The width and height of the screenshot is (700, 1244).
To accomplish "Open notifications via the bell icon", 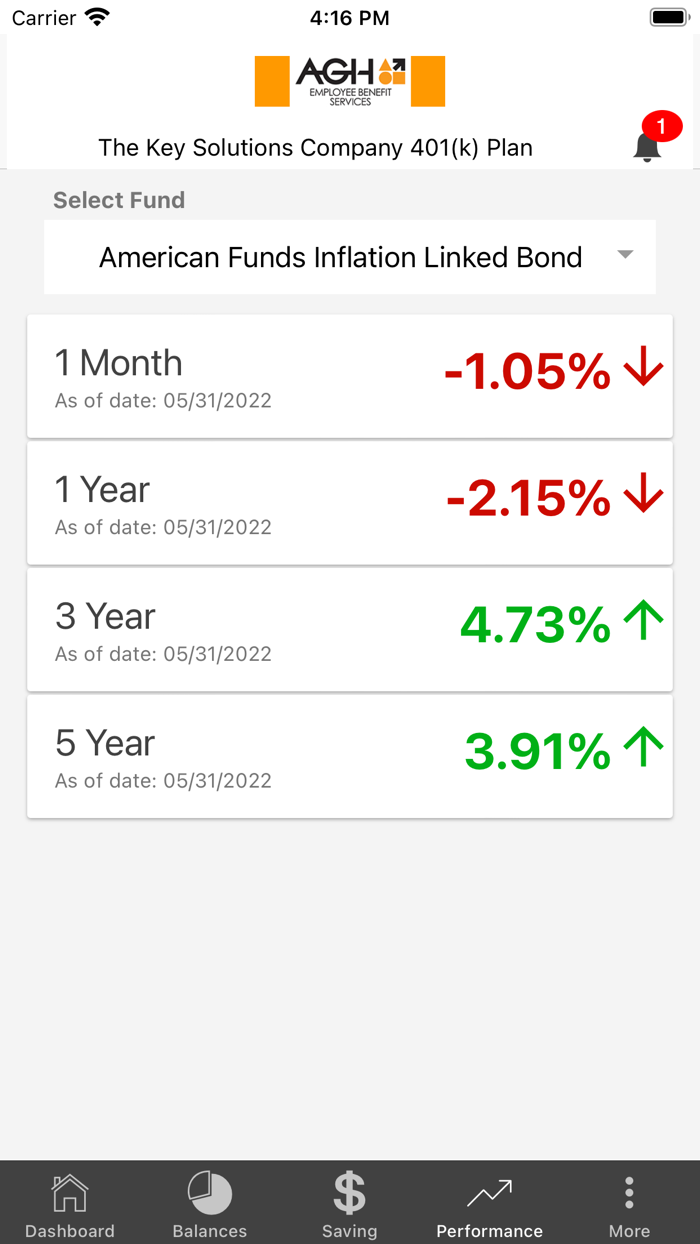I will pos(647,148).
